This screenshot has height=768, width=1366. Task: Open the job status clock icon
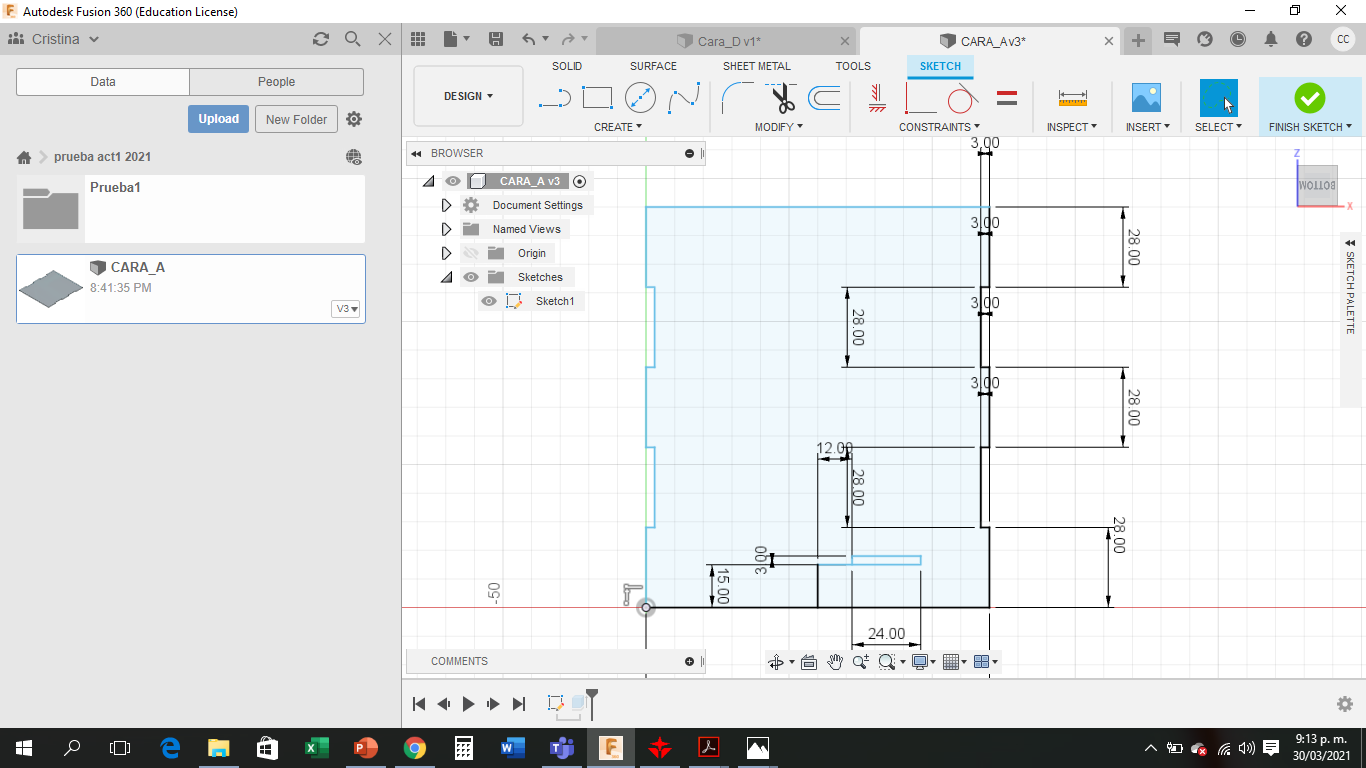1238,39
